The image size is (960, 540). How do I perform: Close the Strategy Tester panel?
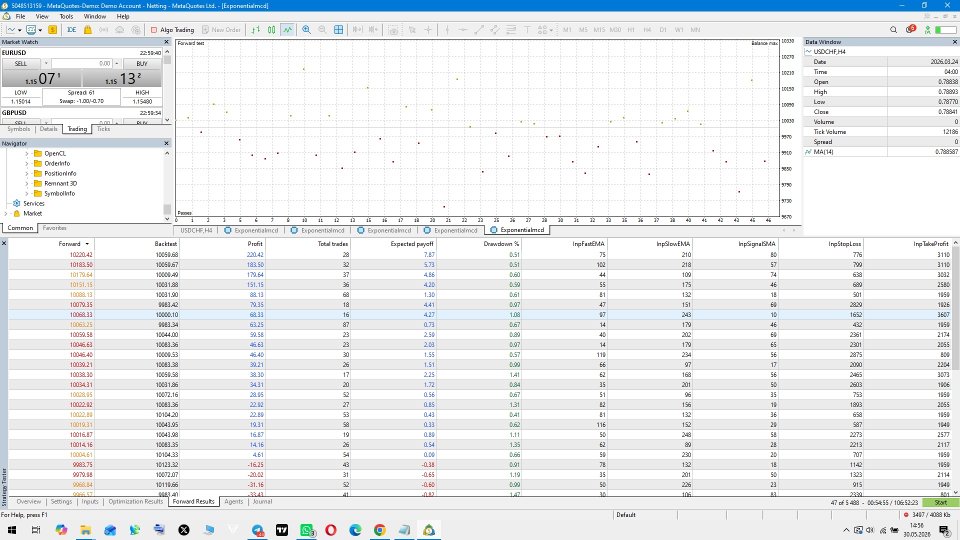point(4,244)
